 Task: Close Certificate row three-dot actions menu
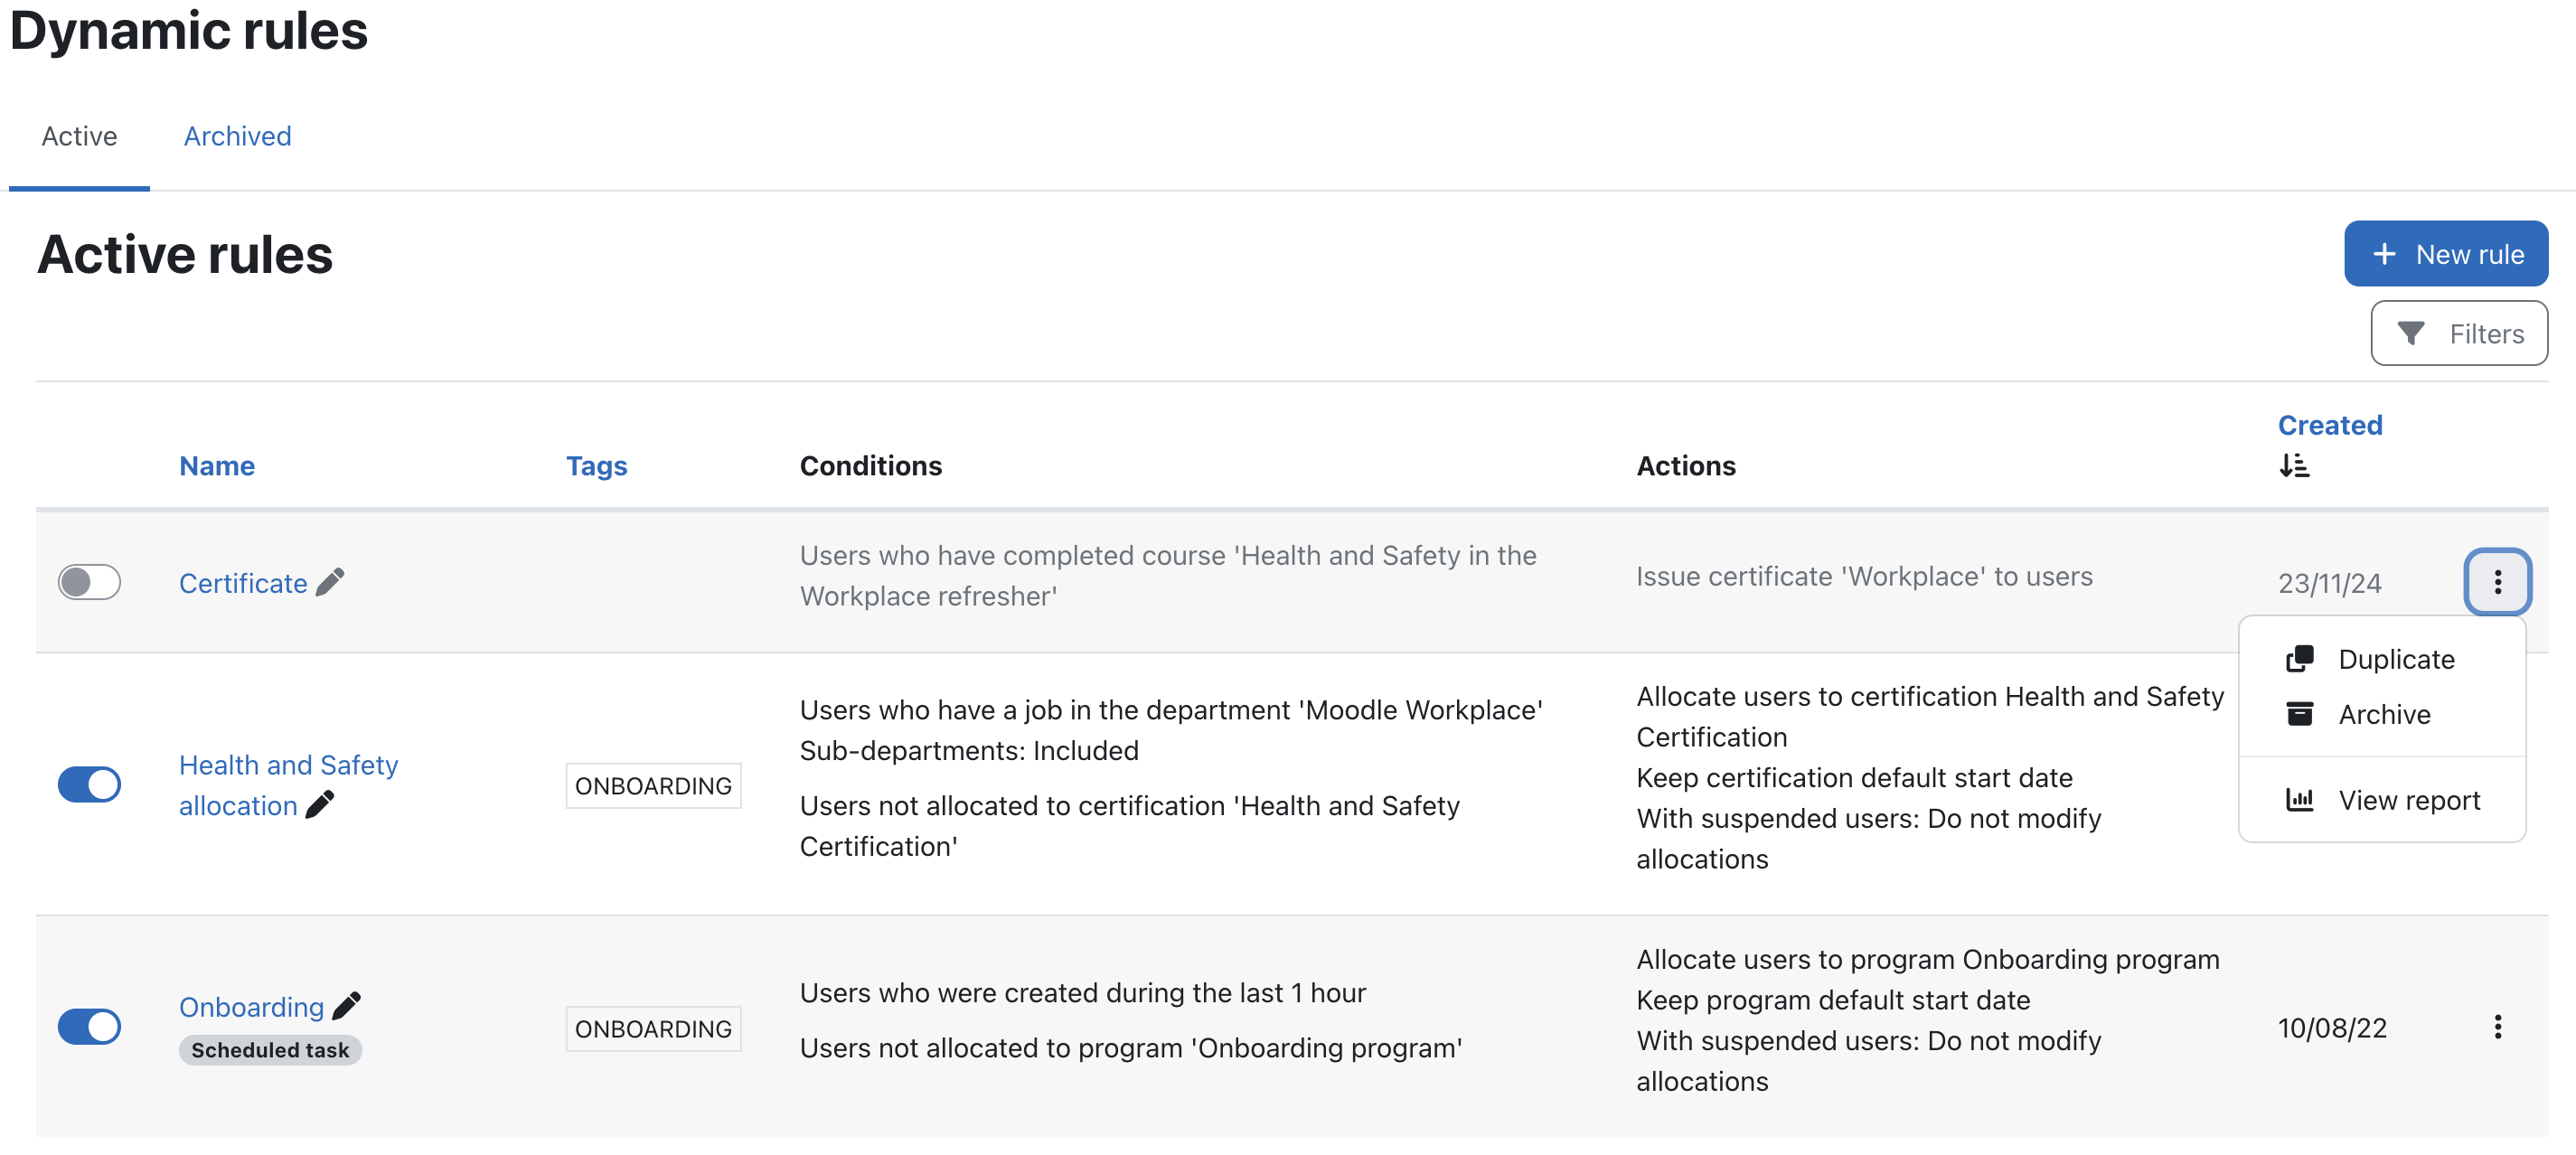pyautogui.click(x=2497, y=582)
